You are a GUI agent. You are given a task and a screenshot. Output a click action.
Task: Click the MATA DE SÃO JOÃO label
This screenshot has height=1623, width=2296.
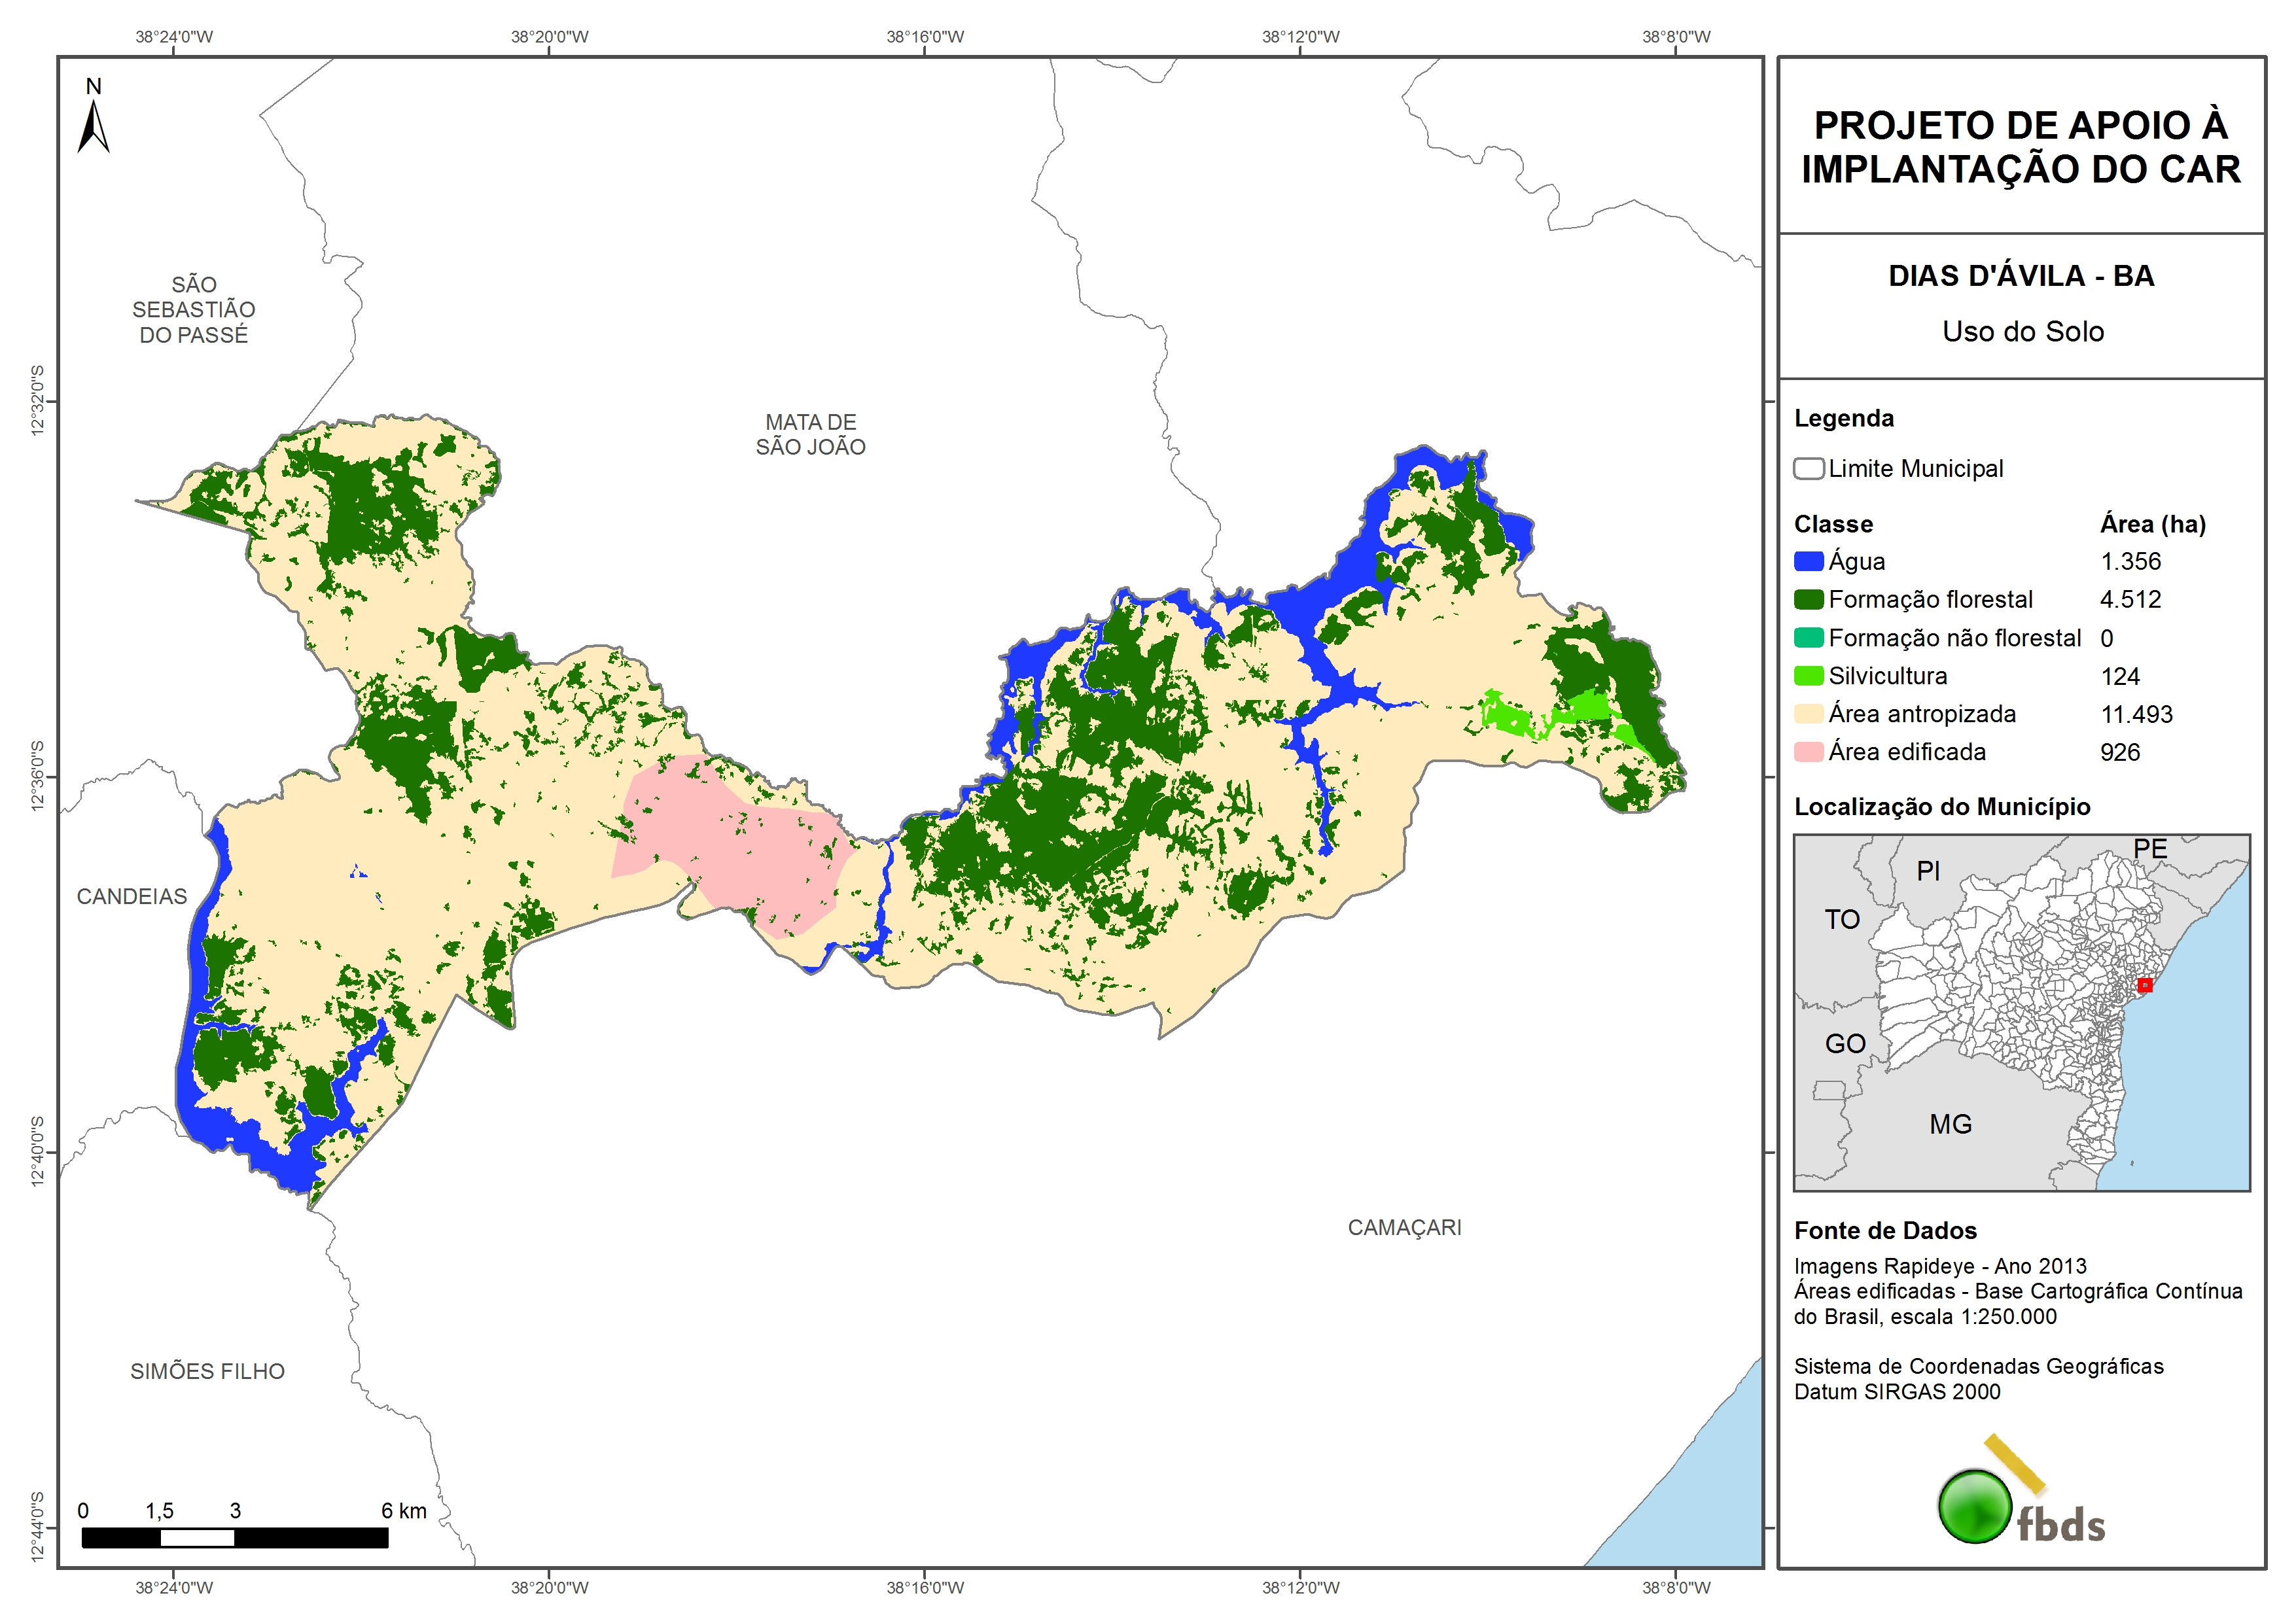810,435
